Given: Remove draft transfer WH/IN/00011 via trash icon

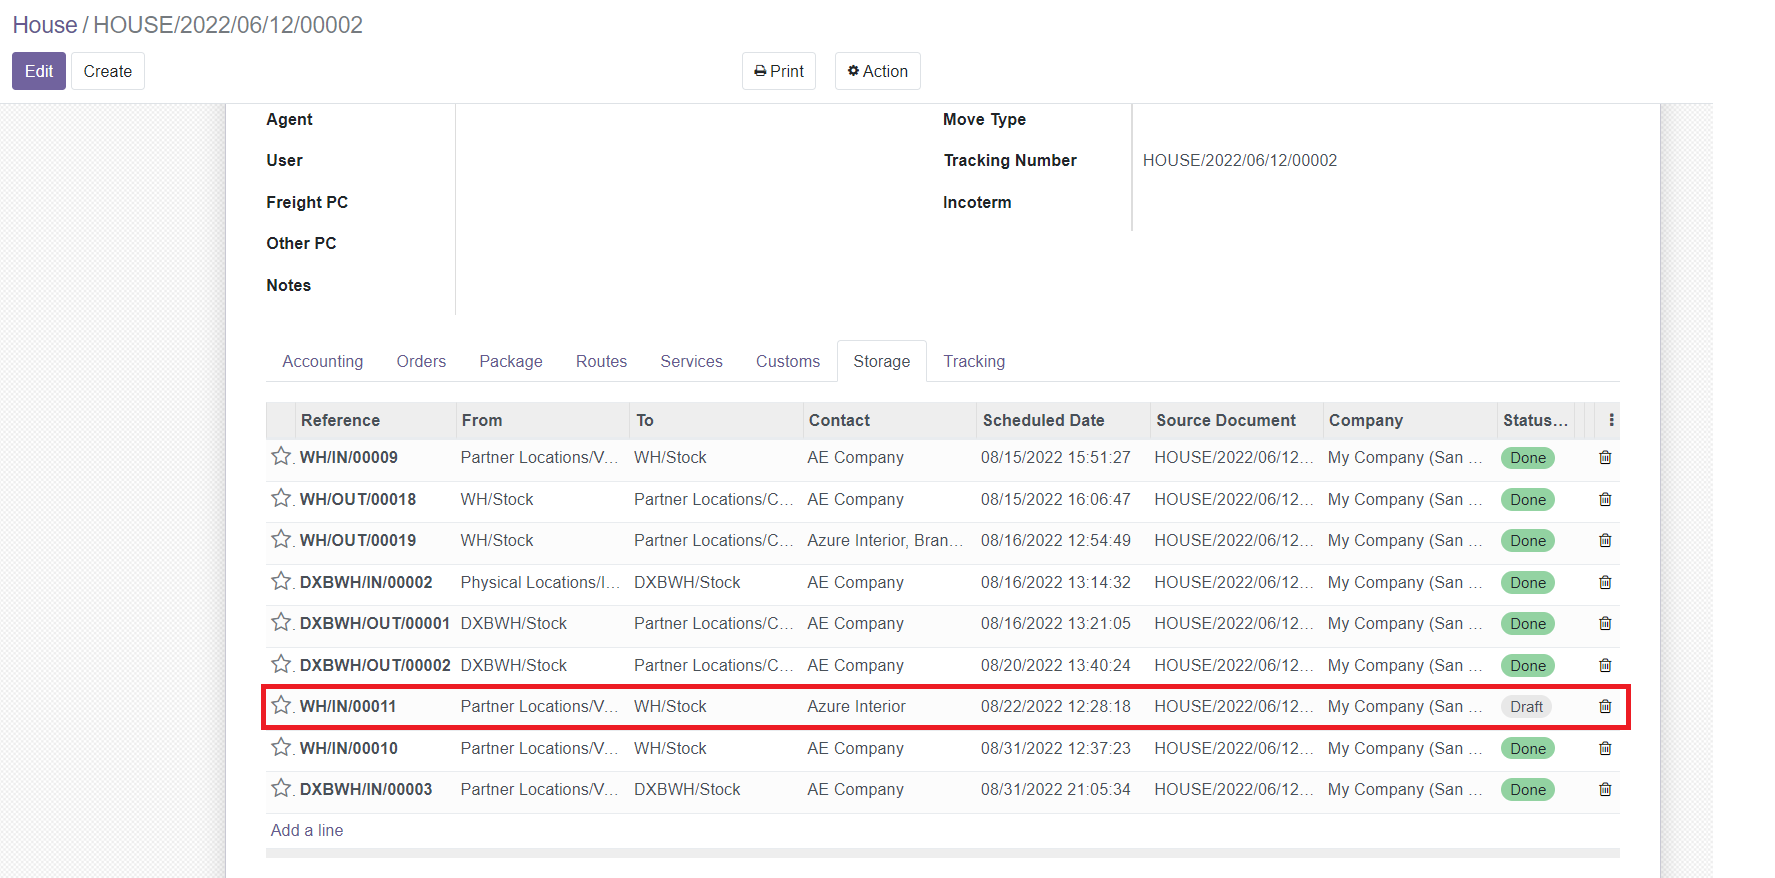Looking at the screenshot, I should 1605,707.
